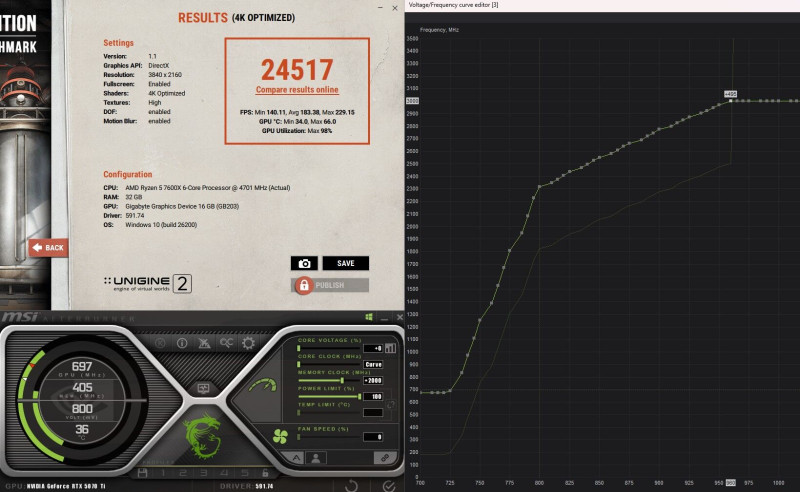Open the hardware monitor screen icon
Screen dimensions: 800x492
[x=204, y=389]
